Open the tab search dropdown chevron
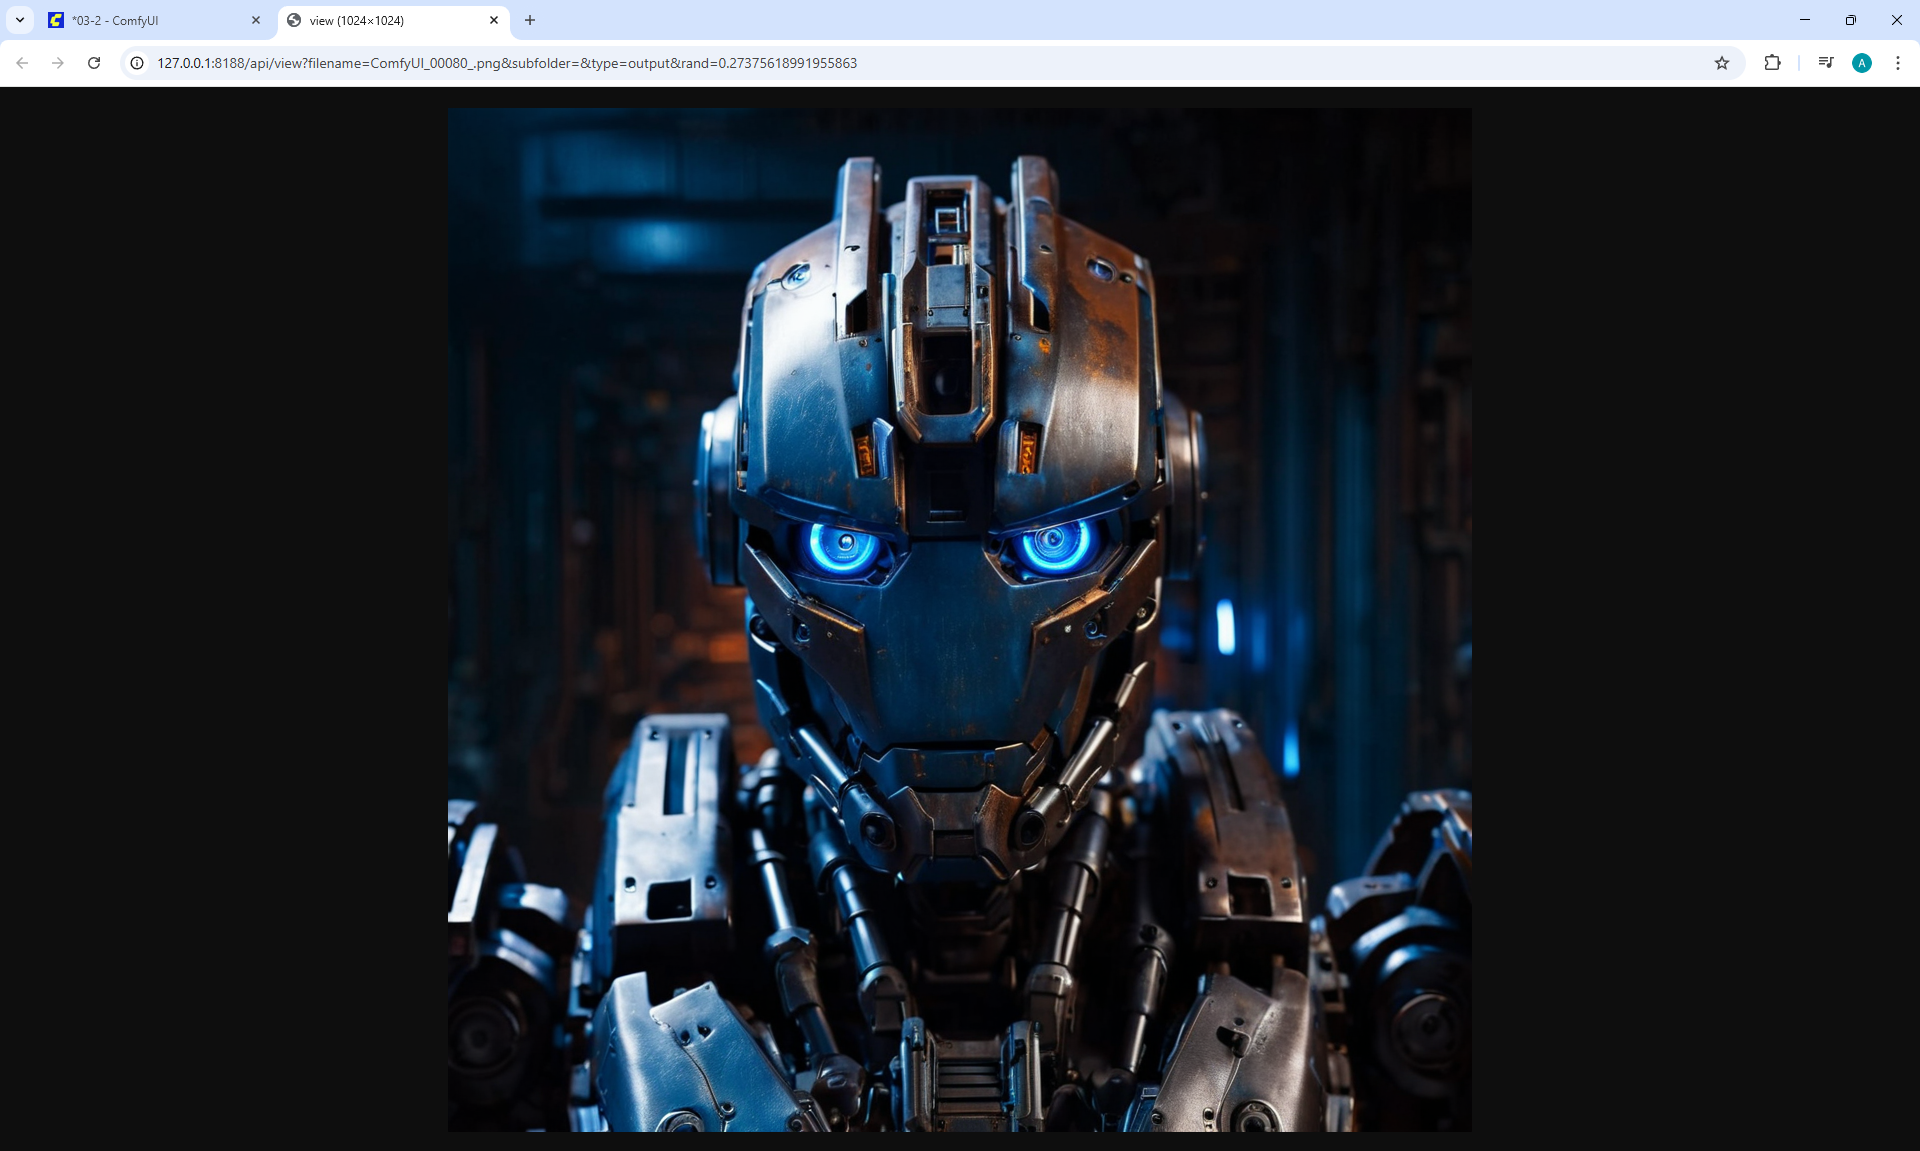 (20, 20)
